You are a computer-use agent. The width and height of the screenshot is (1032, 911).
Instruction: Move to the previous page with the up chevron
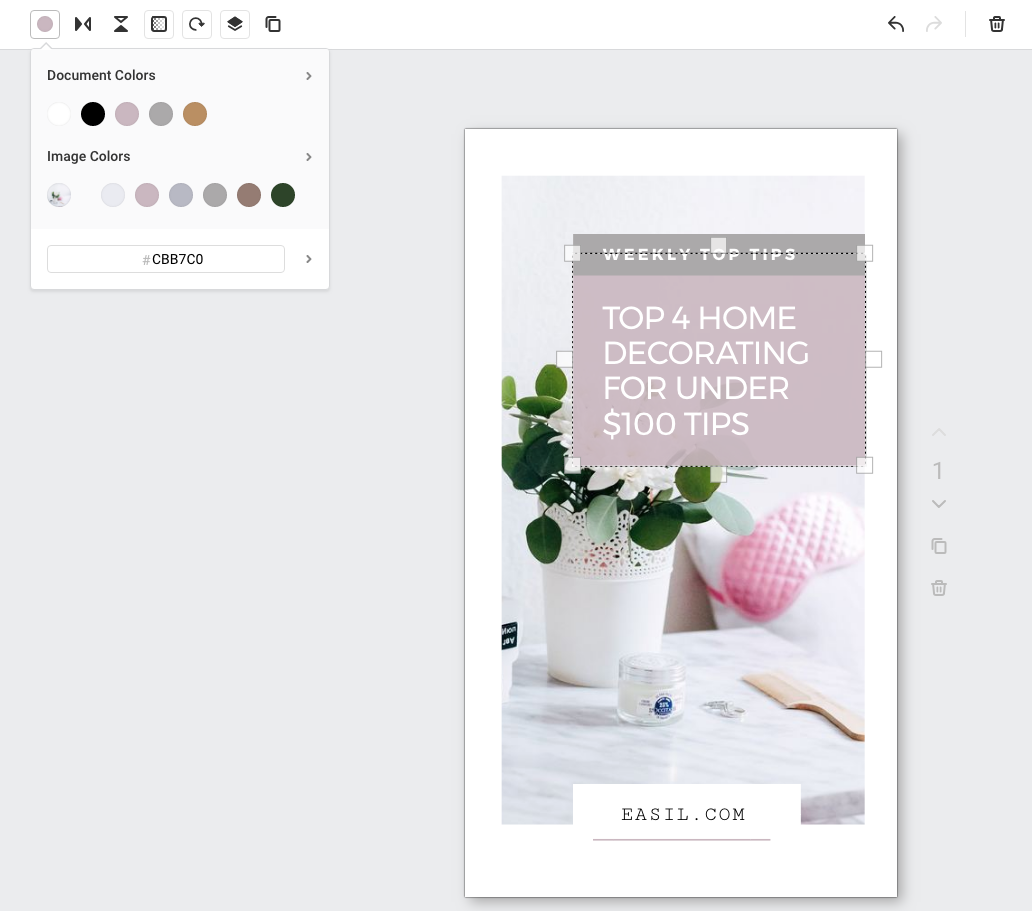(938, 432)
